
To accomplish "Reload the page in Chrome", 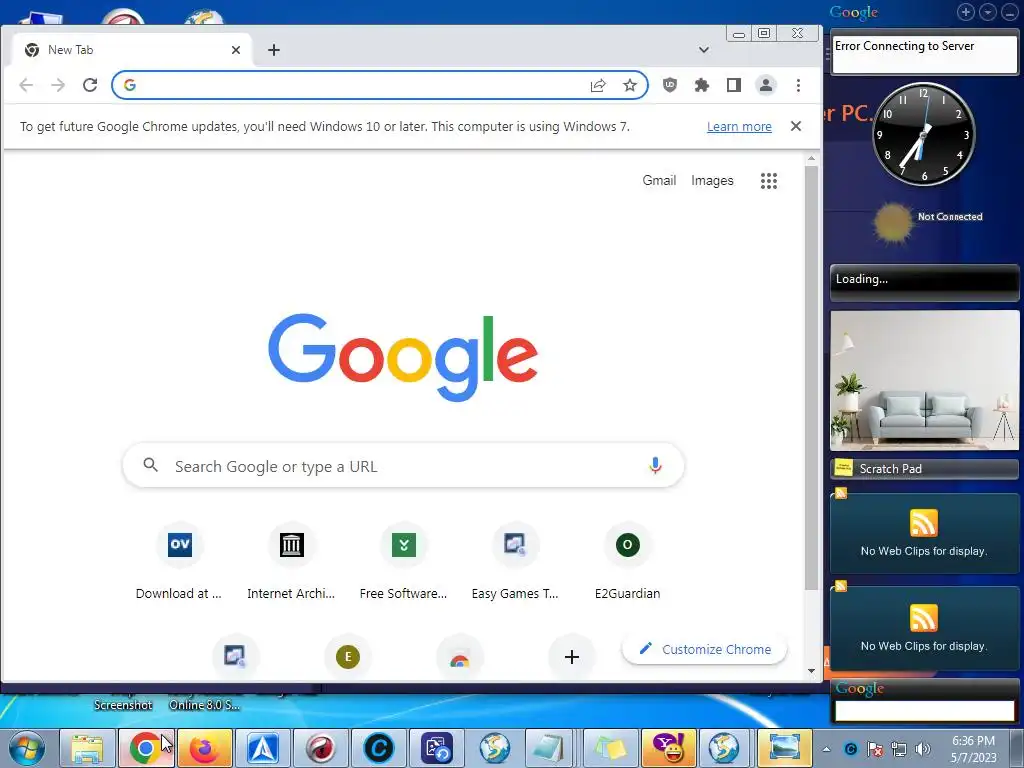I will click(90, 85).
